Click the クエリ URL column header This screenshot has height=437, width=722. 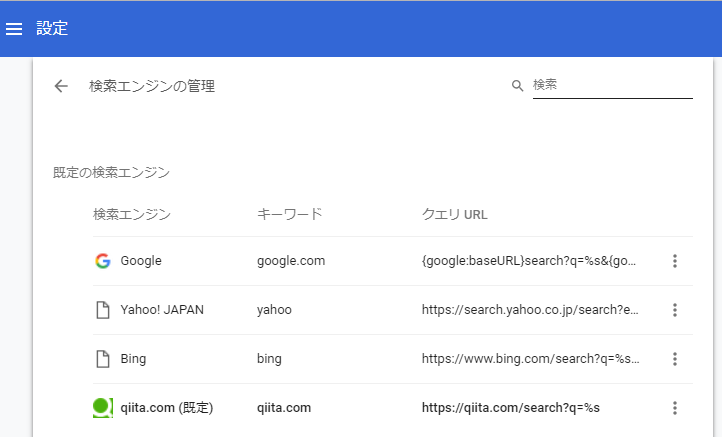pos(454,215)
